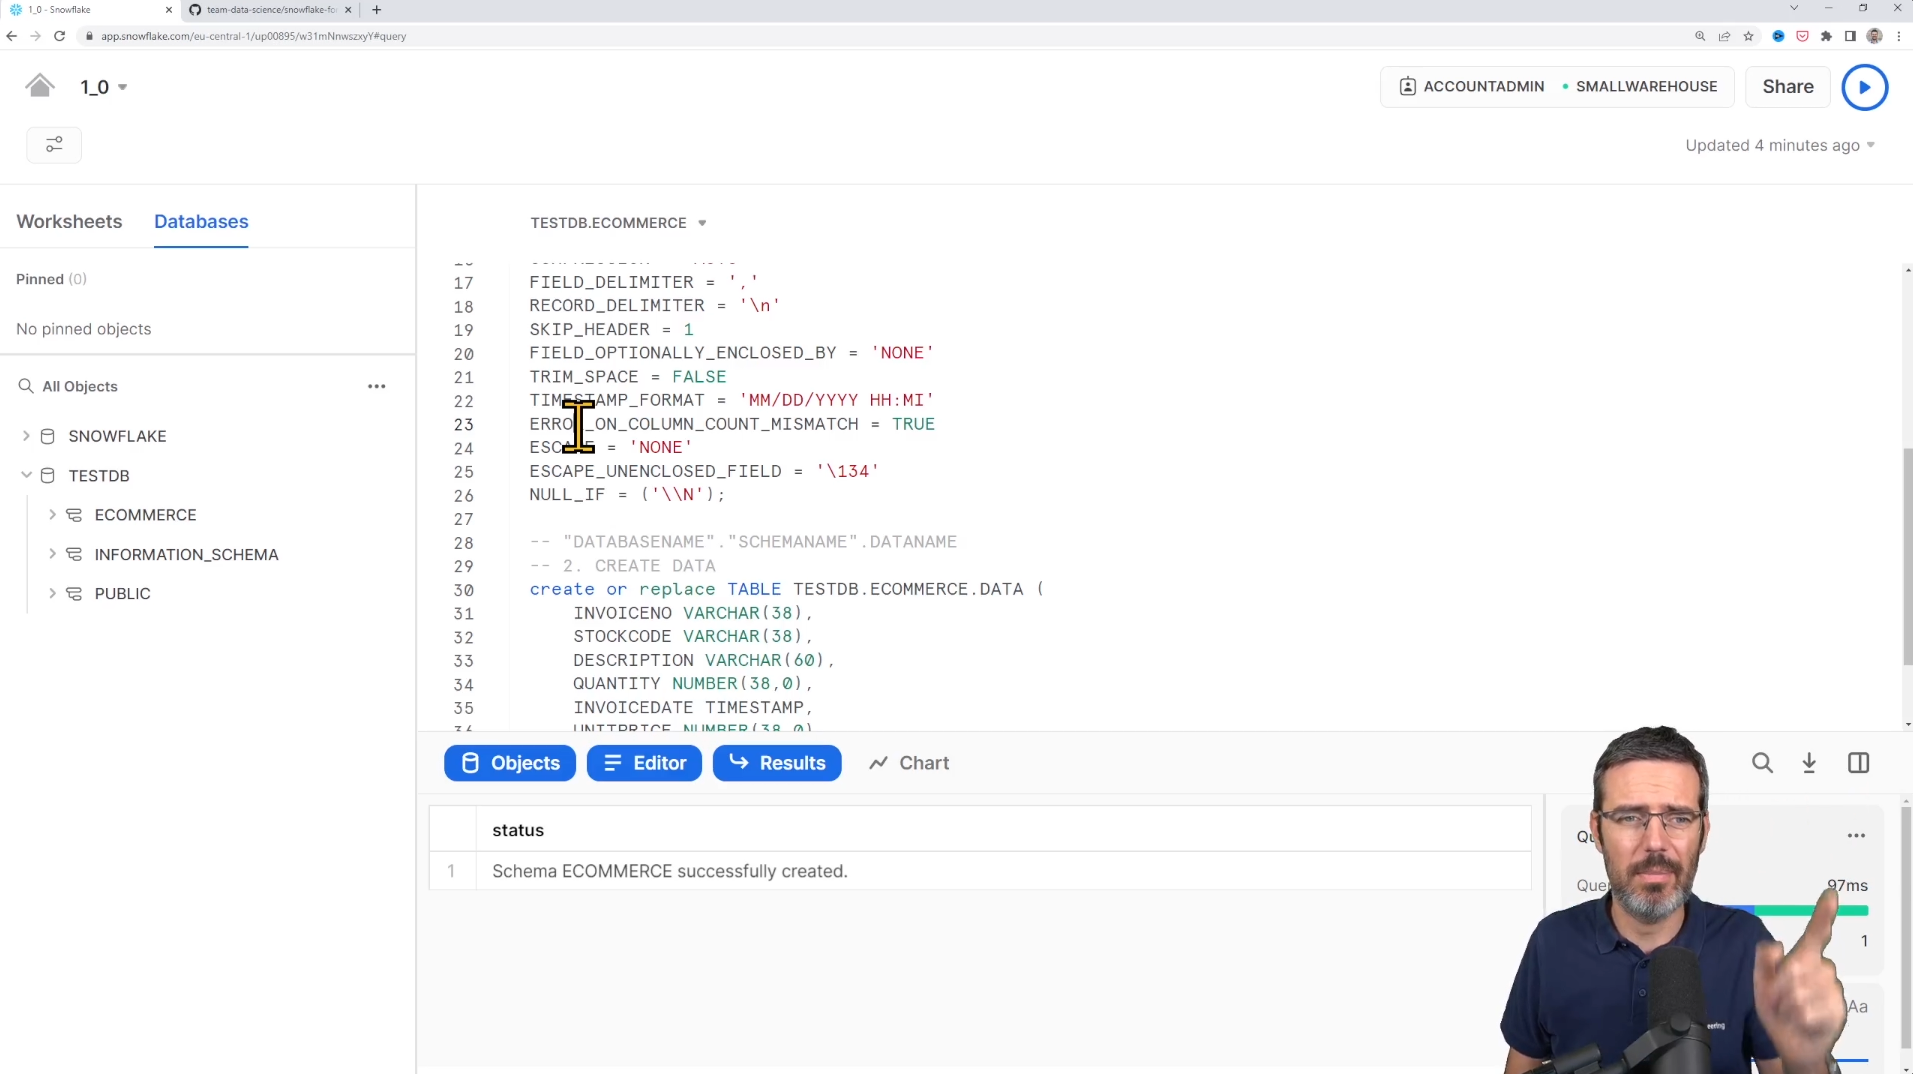Switch to the Worksheets tab
This screenshot has width=1913, height=1074.
click(x=69, y=221)
